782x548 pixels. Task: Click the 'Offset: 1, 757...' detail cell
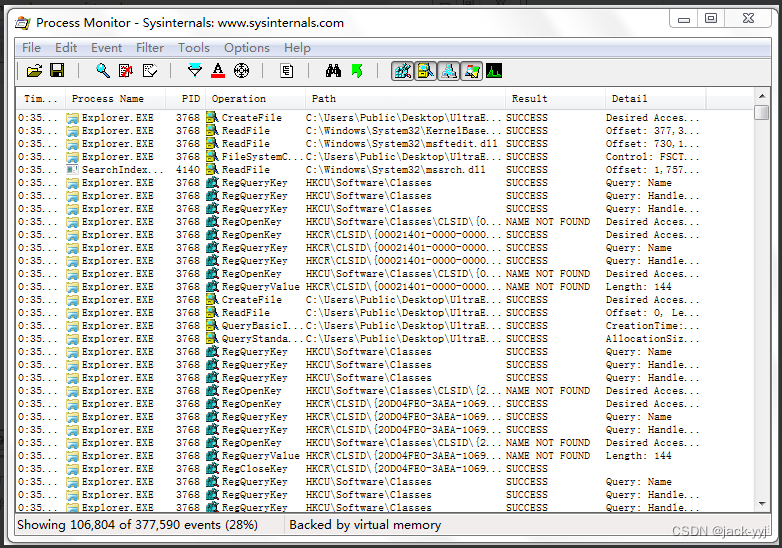tap(652, 170)
